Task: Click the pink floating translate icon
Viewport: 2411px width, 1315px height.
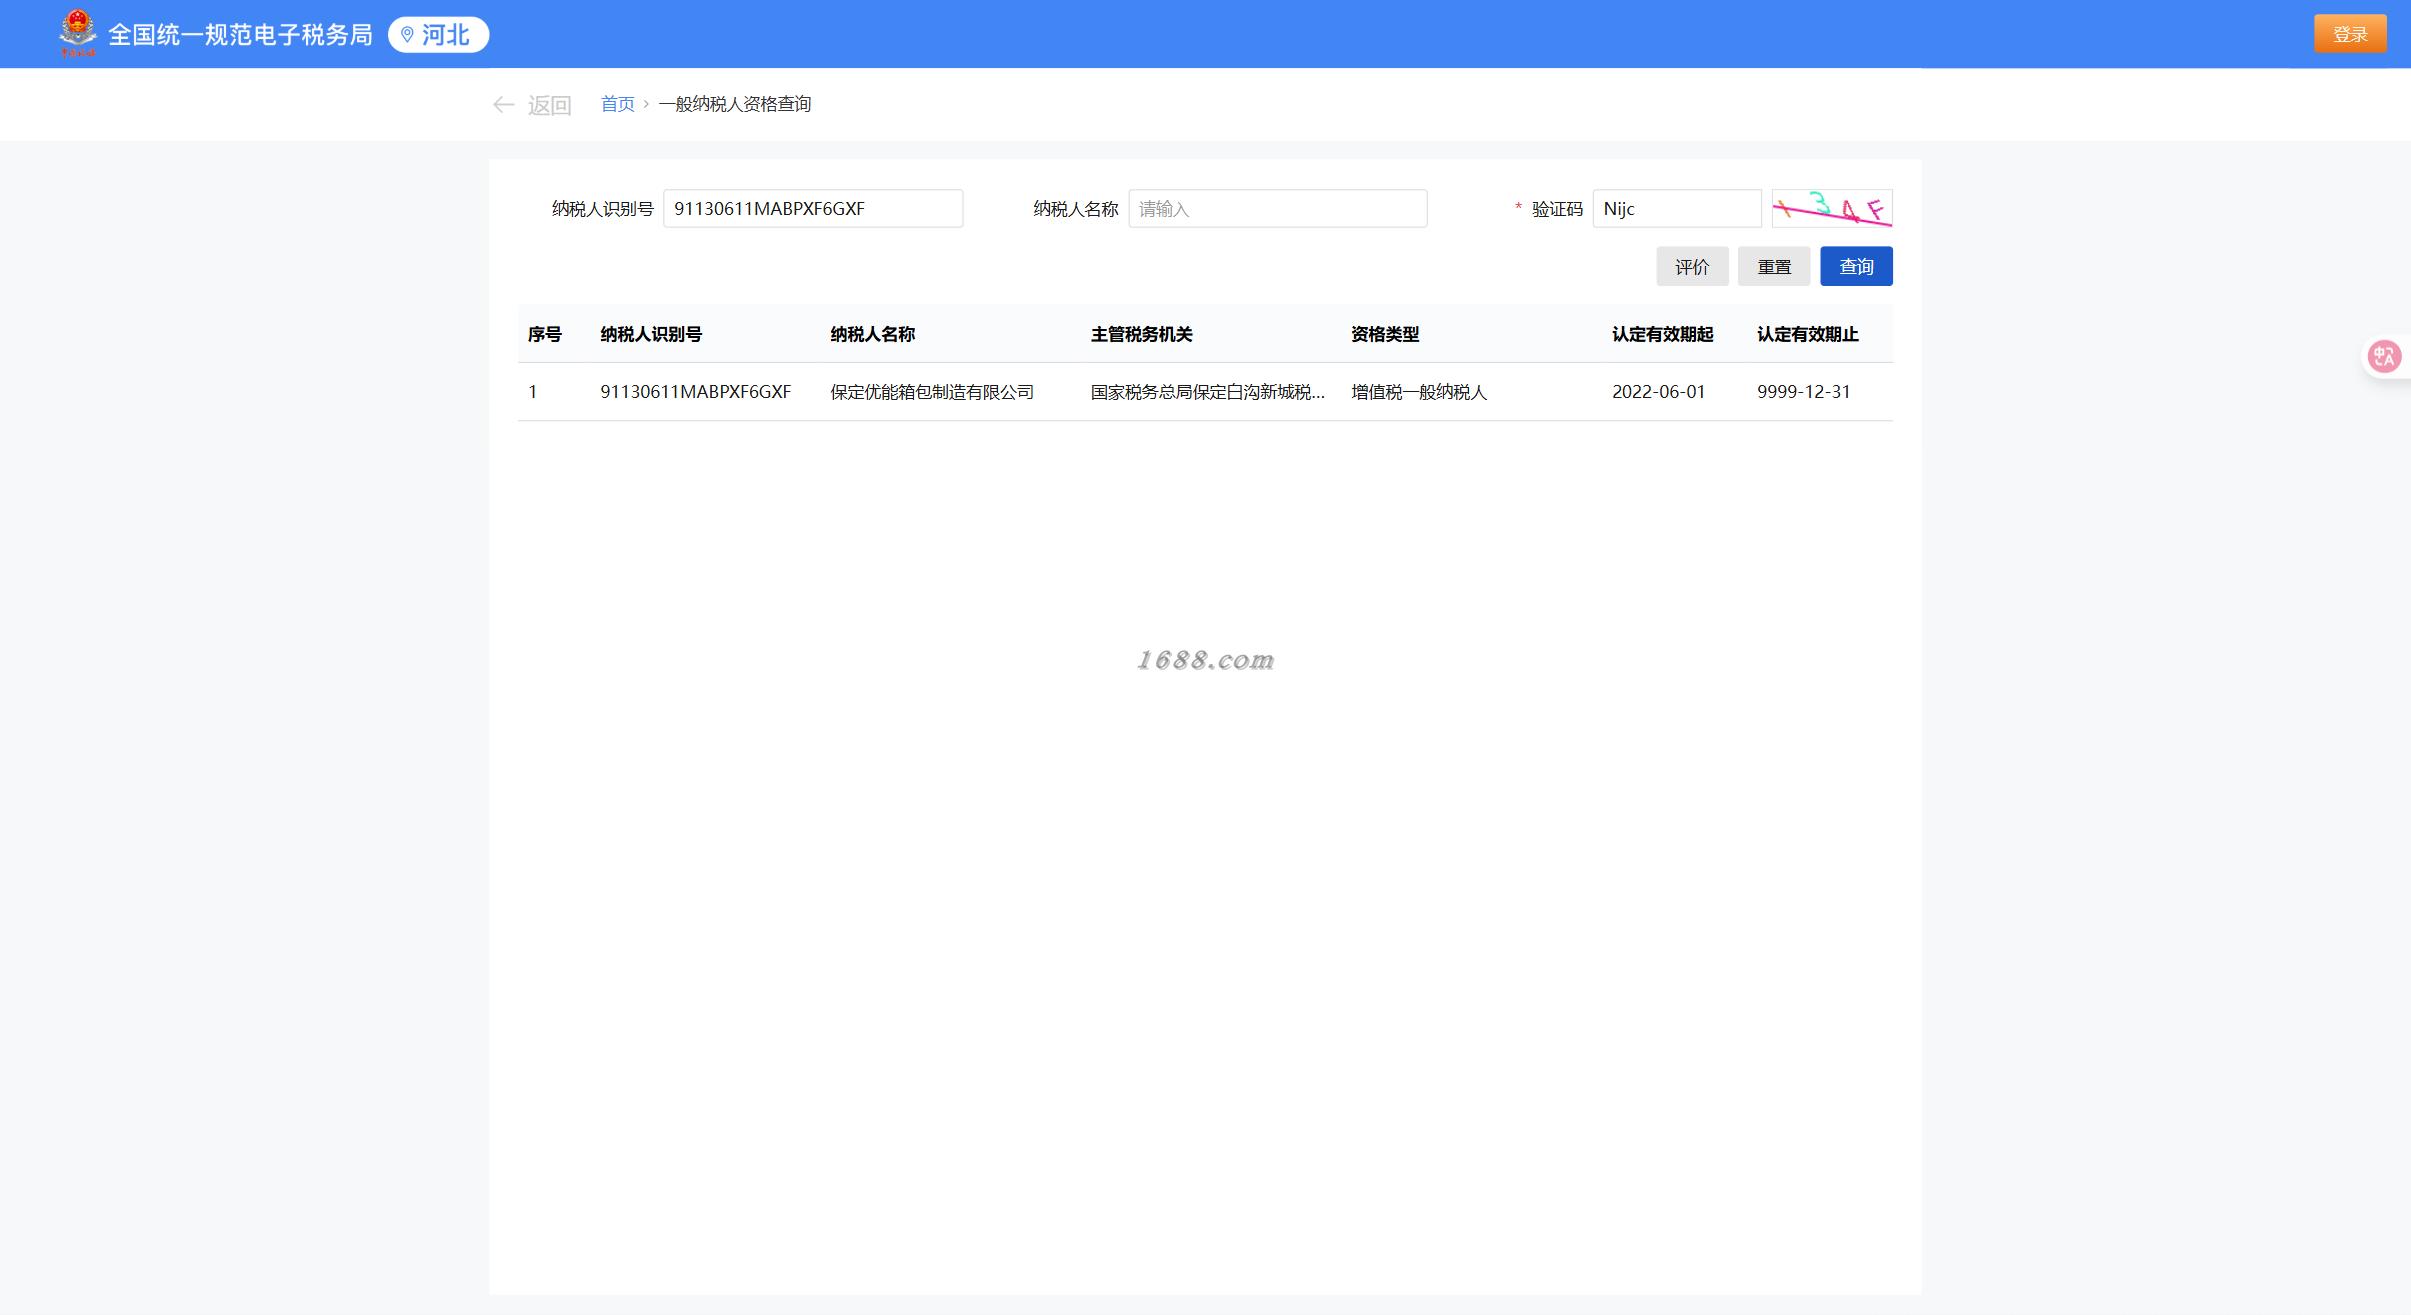Action: 2384,356
